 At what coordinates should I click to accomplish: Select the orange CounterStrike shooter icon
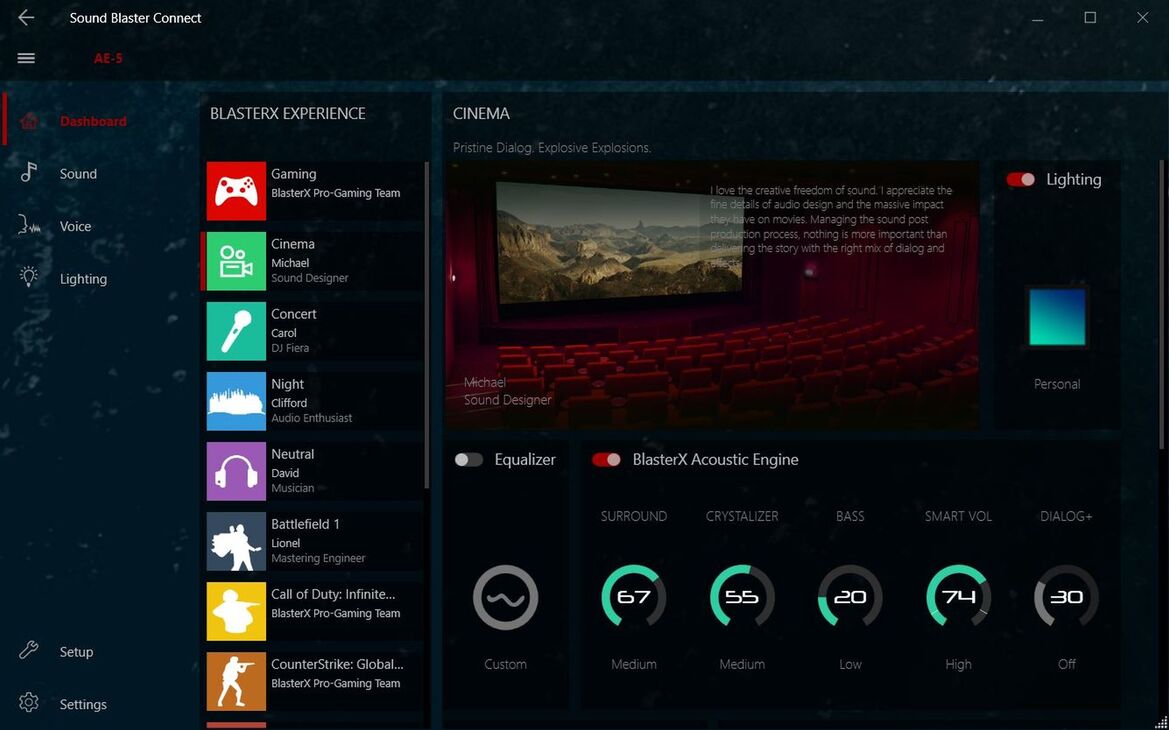point(236,682)
